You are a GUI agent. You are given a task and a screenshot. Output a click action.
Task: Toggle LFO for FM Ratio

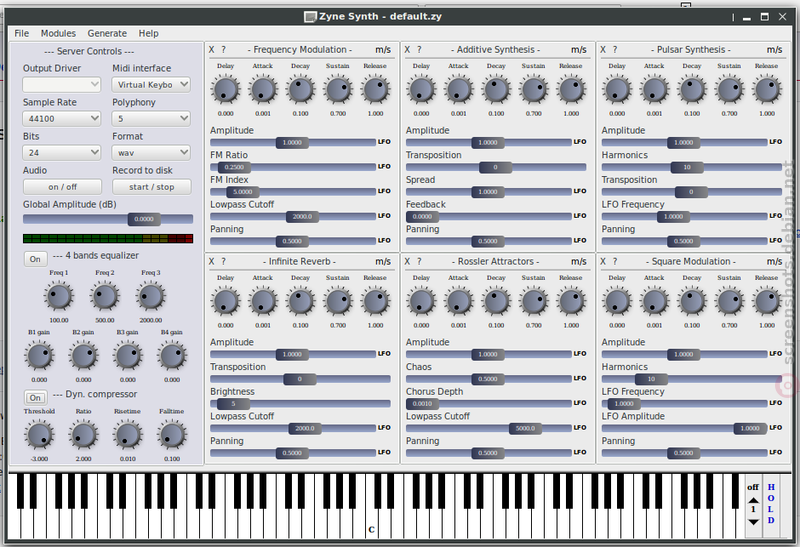tap(384, 166)
